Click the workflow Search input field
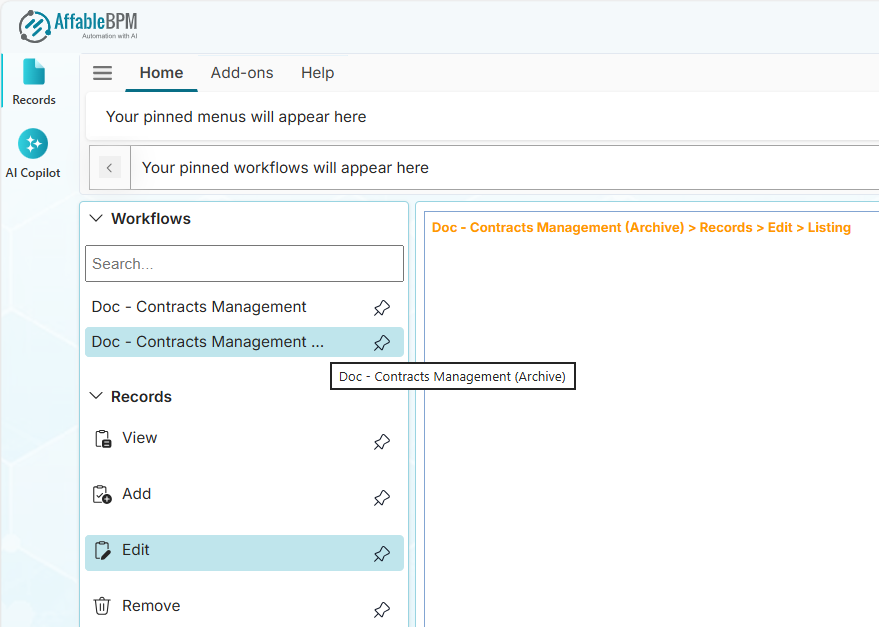The image size is (879, 627). 244,264
